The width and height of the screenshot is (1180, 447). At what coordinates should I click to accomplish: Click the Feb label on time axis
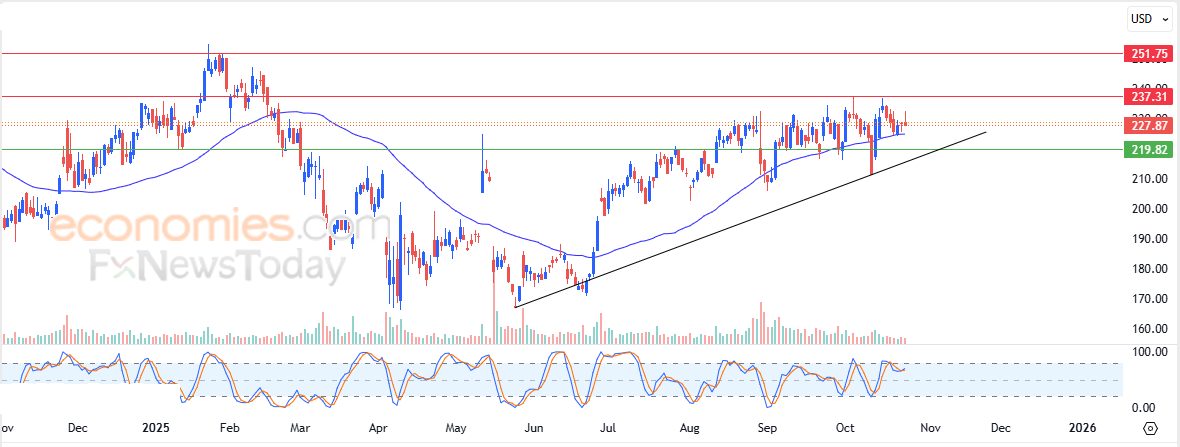(x=229, y=428)
